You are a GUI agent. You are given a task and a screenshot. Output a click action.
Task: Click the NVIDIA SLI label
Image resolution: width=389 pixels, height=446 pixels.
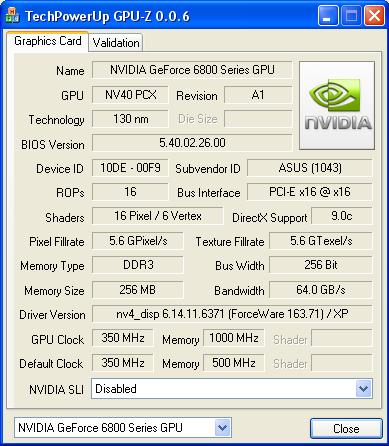56,389
